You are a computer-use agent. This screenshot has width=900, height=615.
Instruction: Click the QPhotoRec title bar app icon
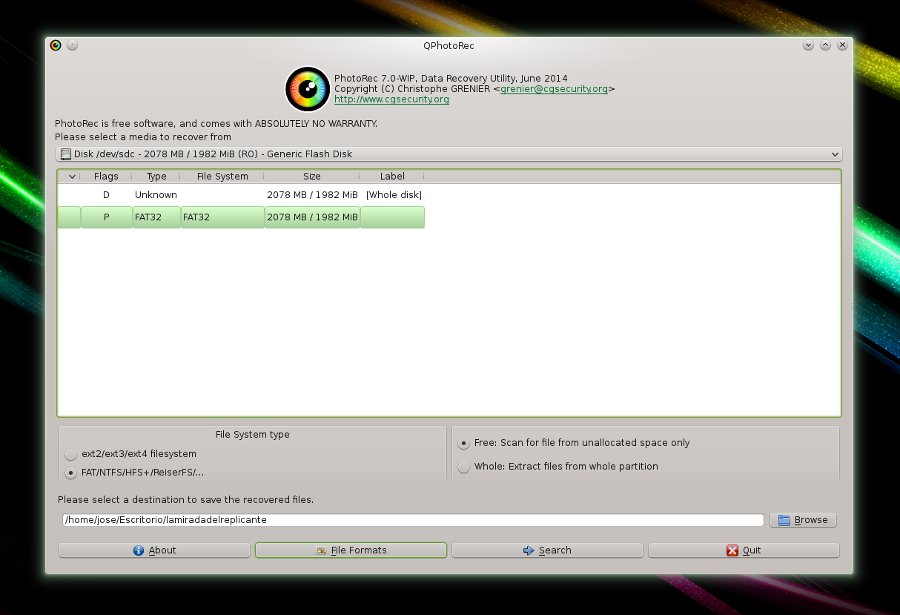click(56, 45)
